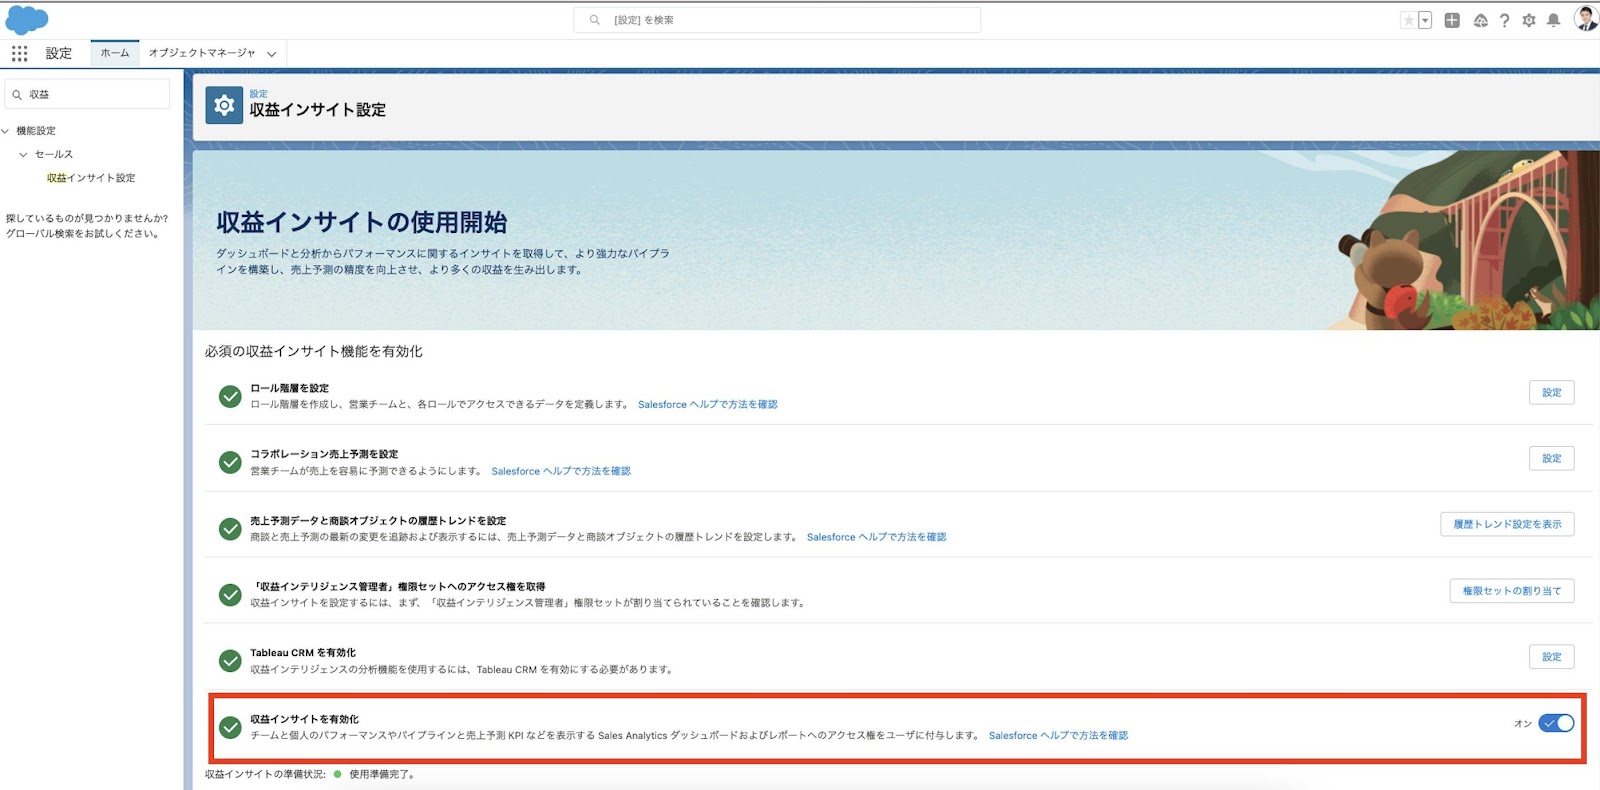Image resolution: width=1600 pixels, height=790 pixels.
Task: Expand the オブジェクトマネージャ tab dropdown chevron
Action: [271, 54]
